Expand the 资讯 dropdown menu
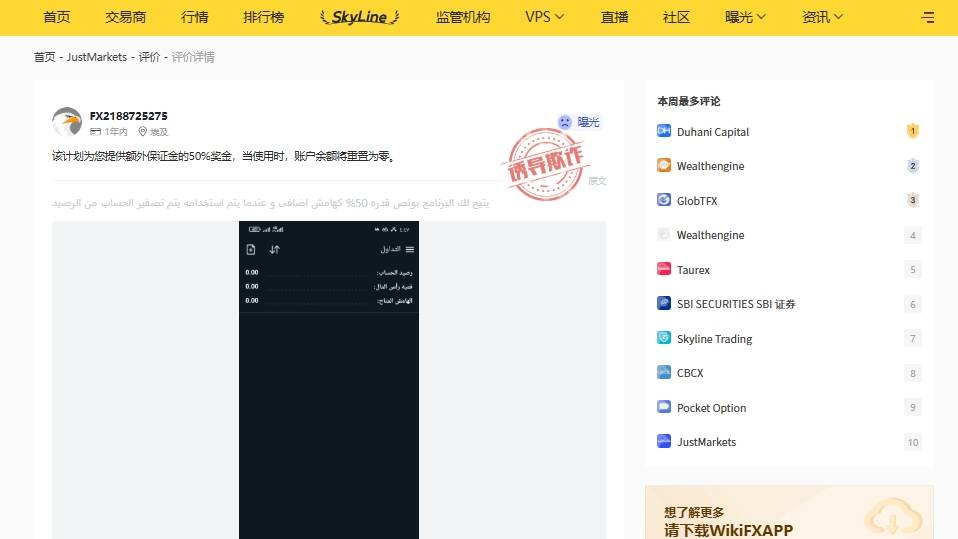958x539 pixels. coord(822,17)
